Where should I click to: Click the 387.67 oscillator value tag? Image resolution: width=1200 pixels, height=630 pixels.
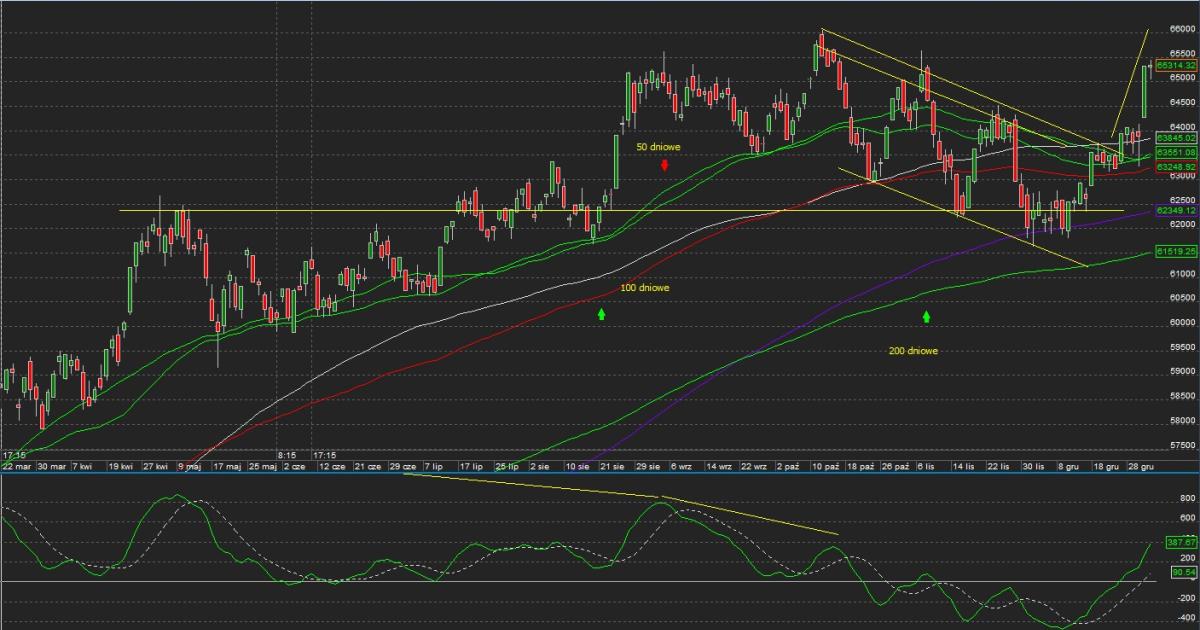1180,542
